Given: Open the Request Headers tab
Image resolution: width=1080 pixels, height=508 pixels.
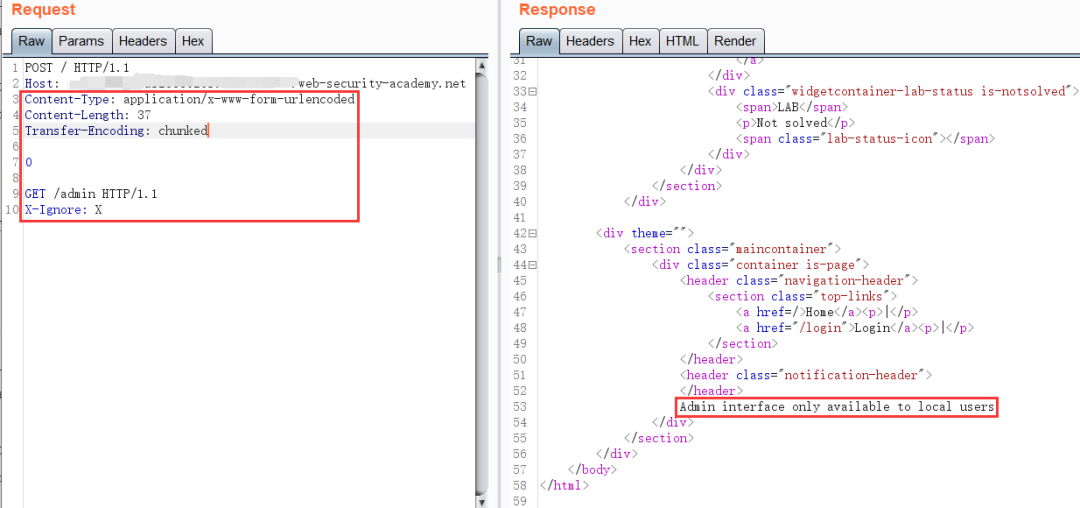Looking at the screenshot, I should [143, 41].
